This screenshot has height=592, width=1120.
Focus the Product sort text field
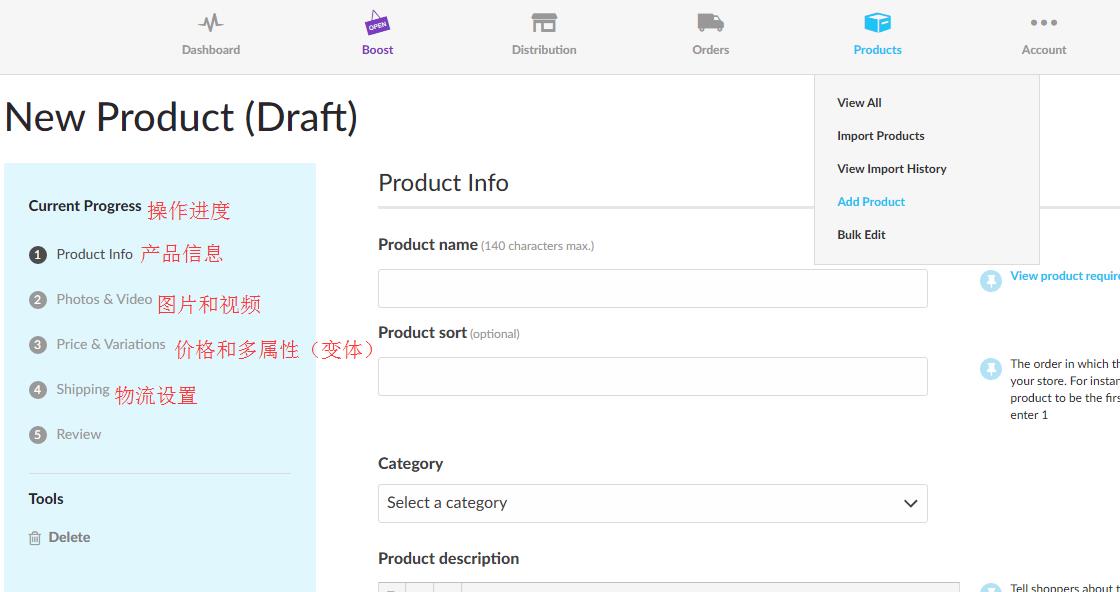(652, 376)
